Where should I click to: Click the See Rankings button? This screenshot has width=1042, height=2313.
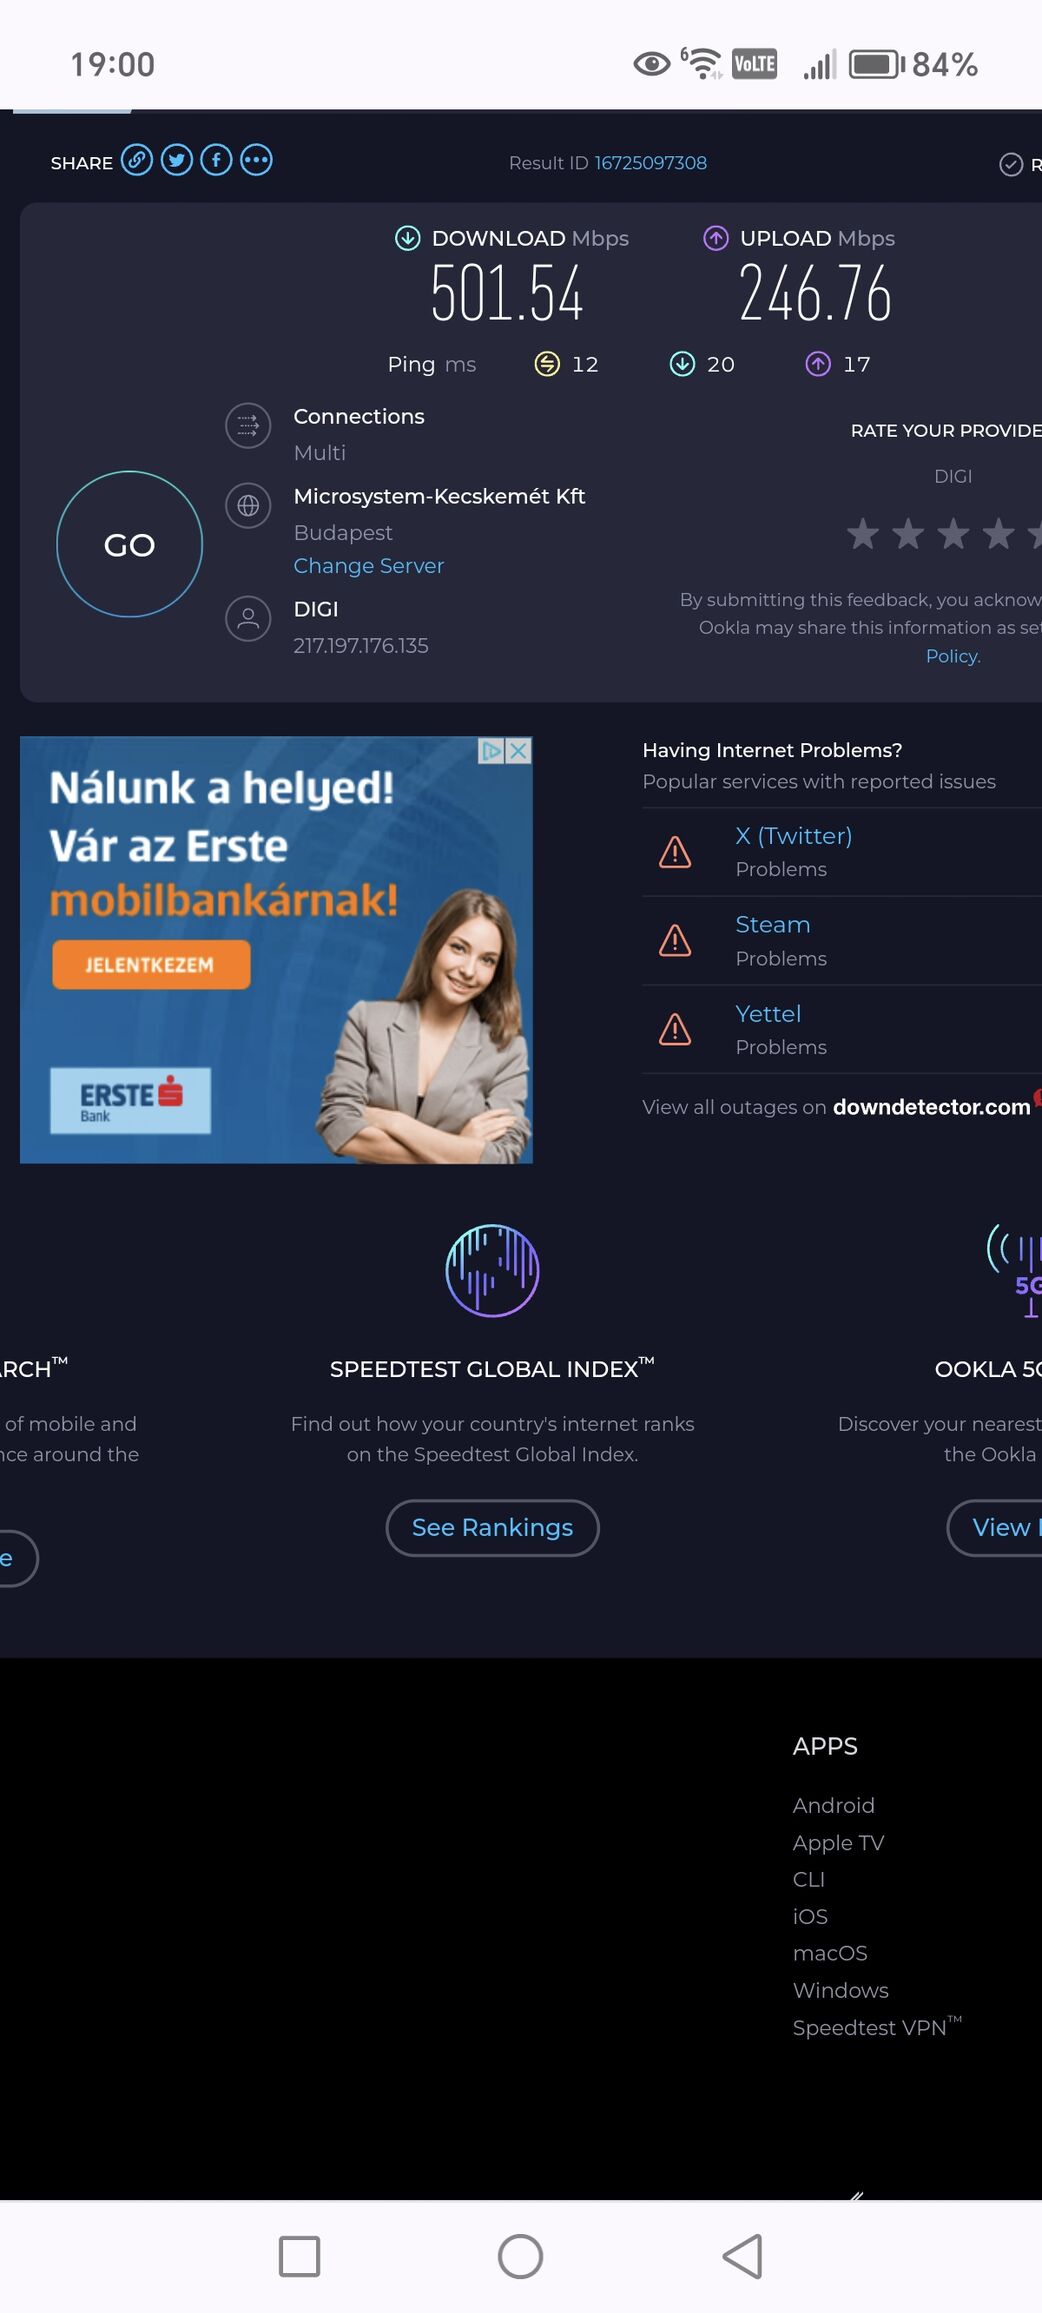coord(493,1528)
